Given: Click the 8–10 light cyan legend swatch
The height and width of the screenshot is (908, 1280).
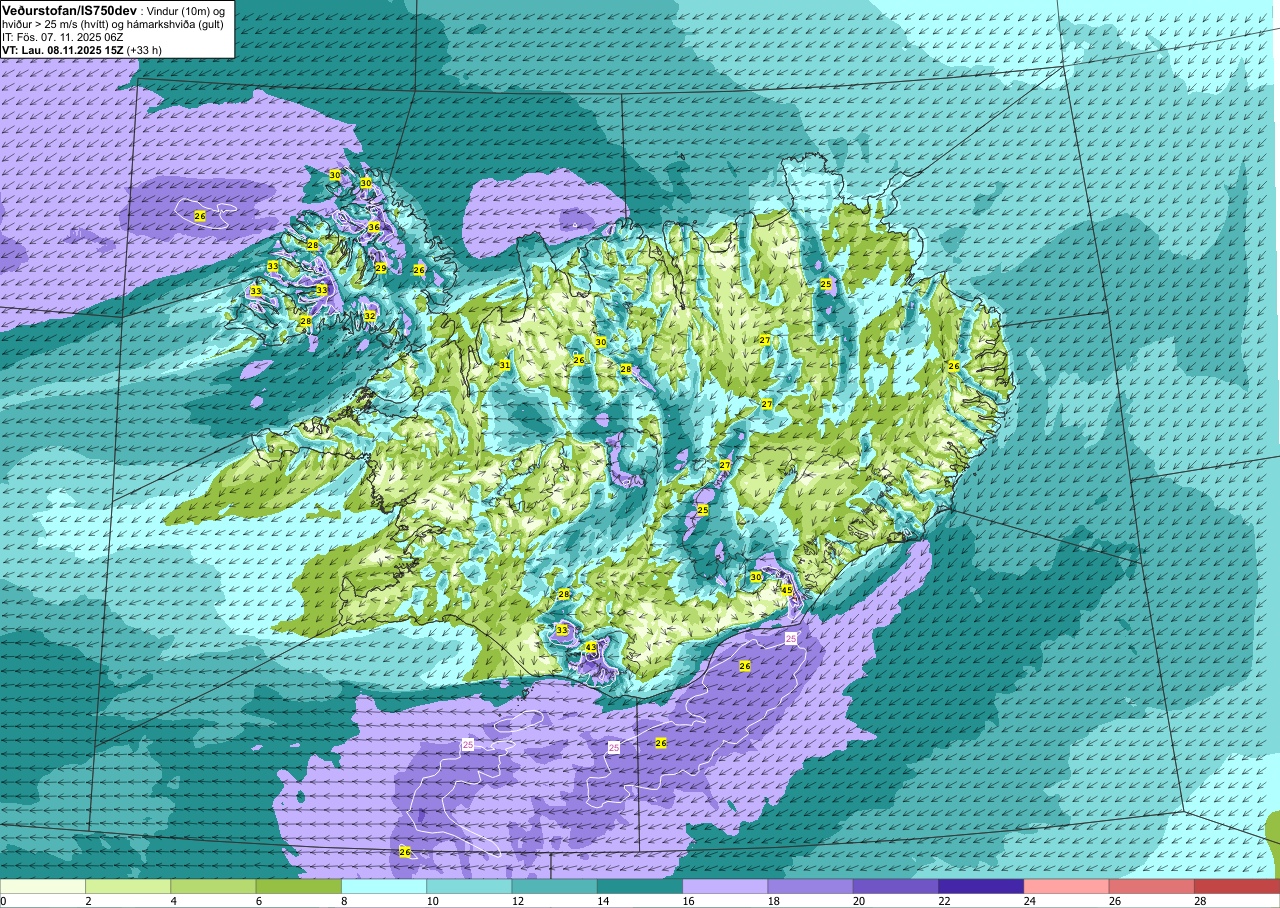Looking at the screenshot, I should tap(384, 886).
